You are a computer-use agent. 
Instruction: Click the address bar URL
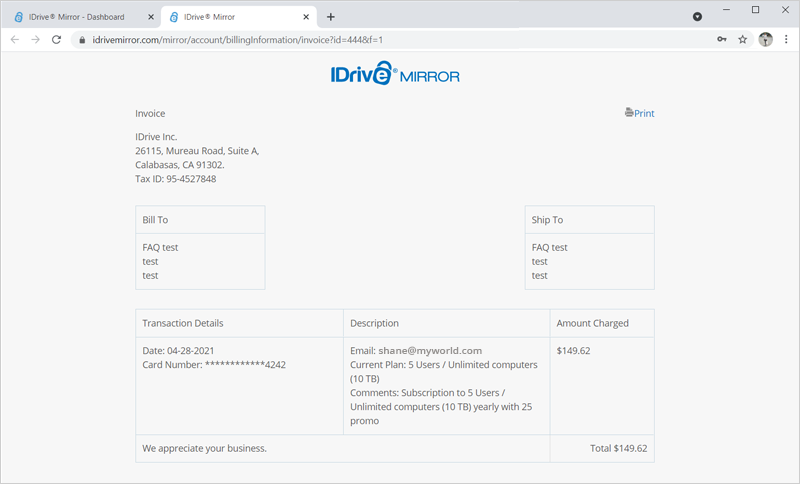coord(237,40)
